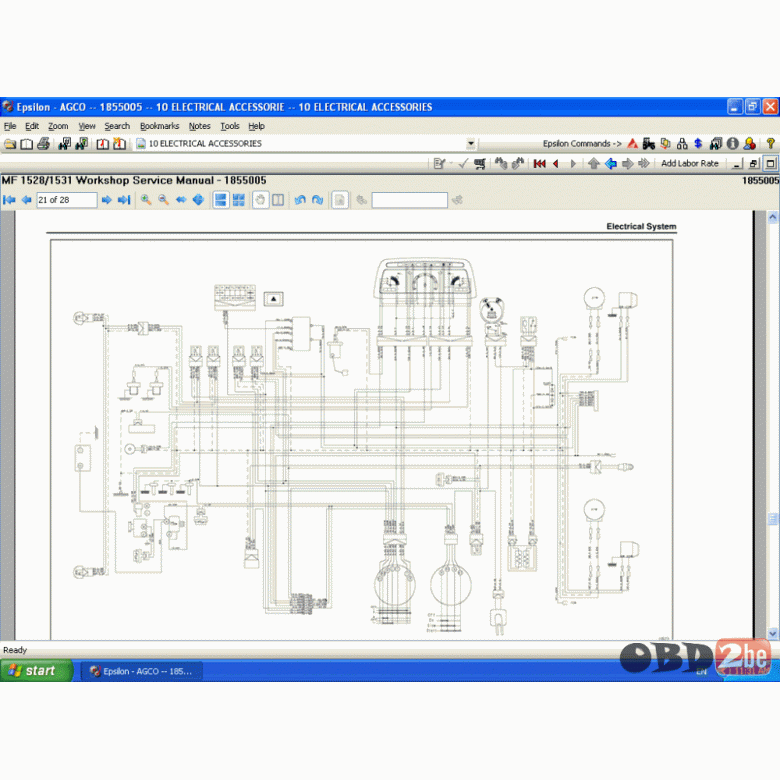Open the Tools menu

(x=230, y=126)
